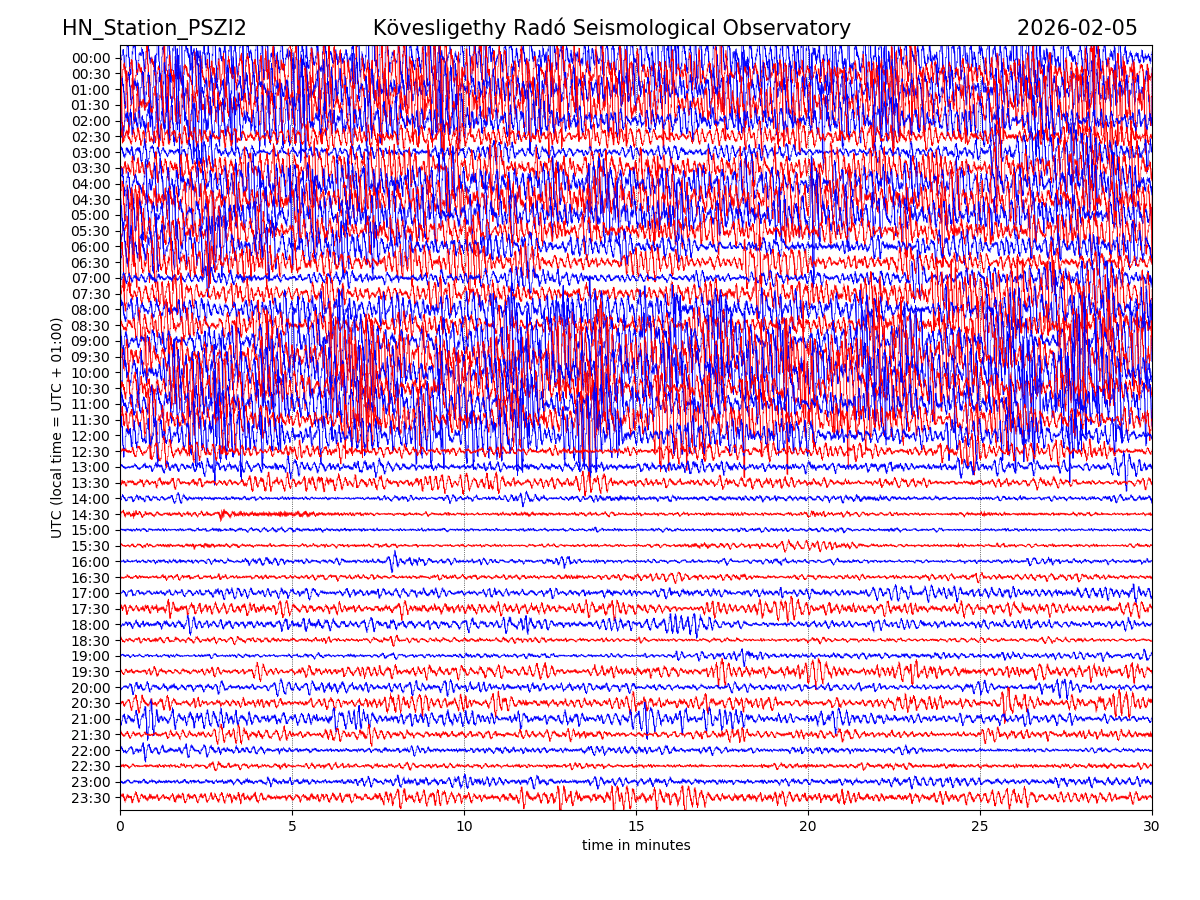
Task: Click the vertical UTC local time axis label
Action: tap(57, 427)
